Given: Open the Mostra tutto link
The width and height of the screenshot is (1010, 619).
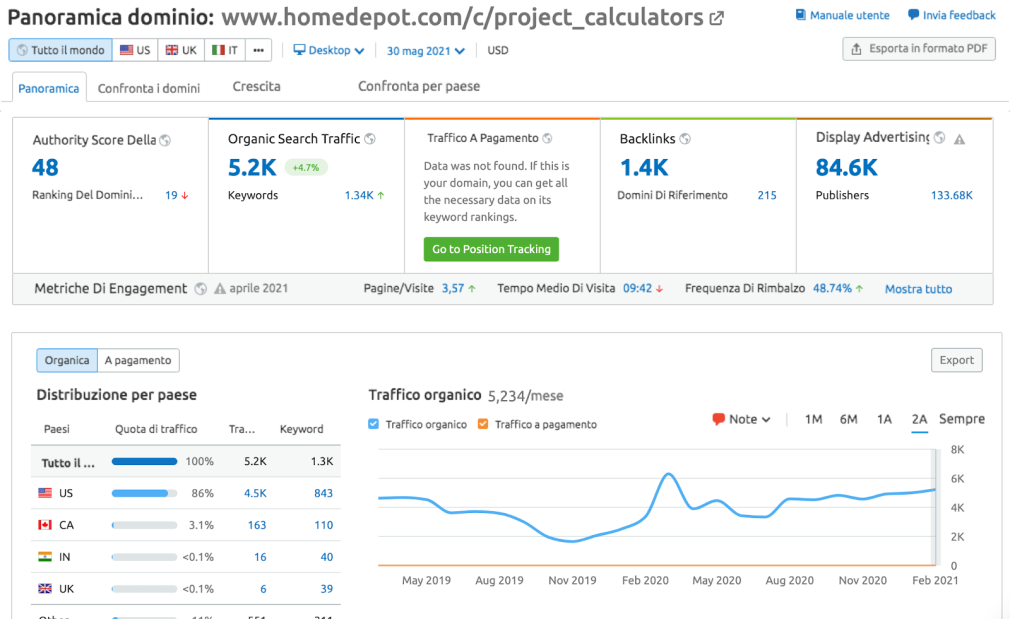Looking at the screenshot, I should coord(919,289).
